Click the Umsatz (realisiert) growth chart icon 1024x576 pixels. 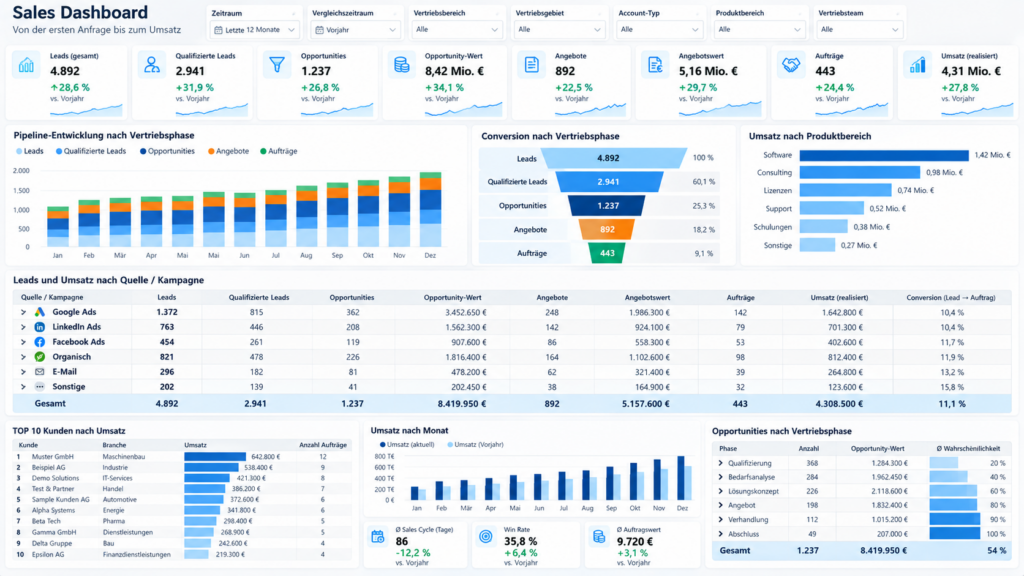[x=918, y=65]
